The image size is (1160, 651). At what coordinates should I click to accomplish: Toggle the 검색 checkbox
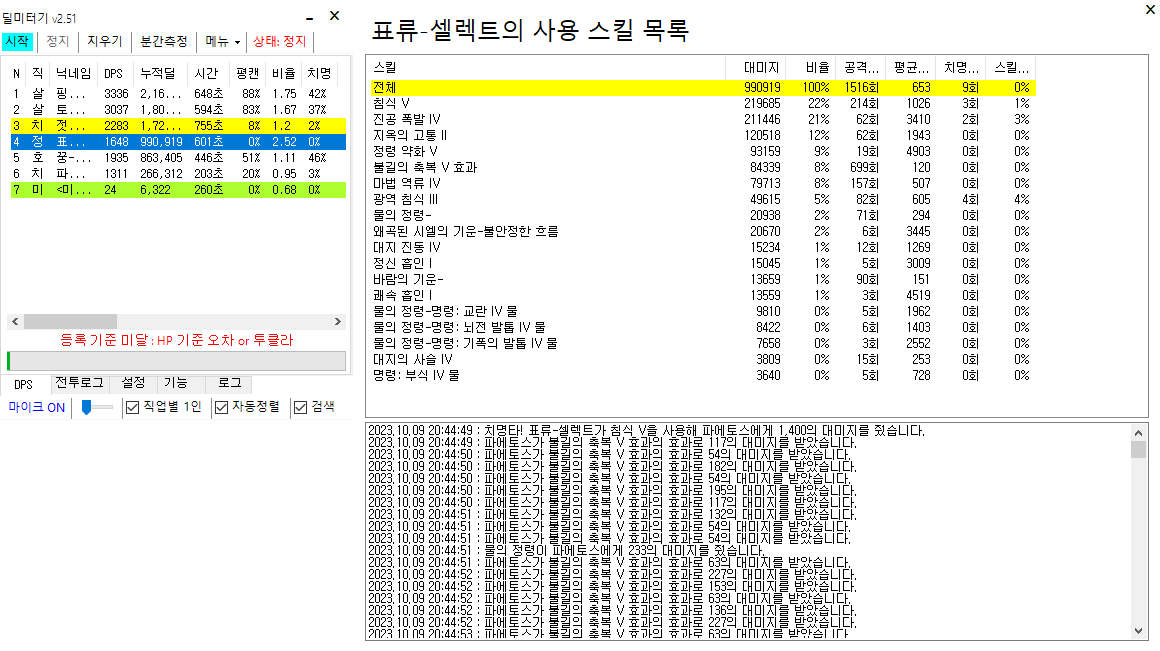coord(314,407)
